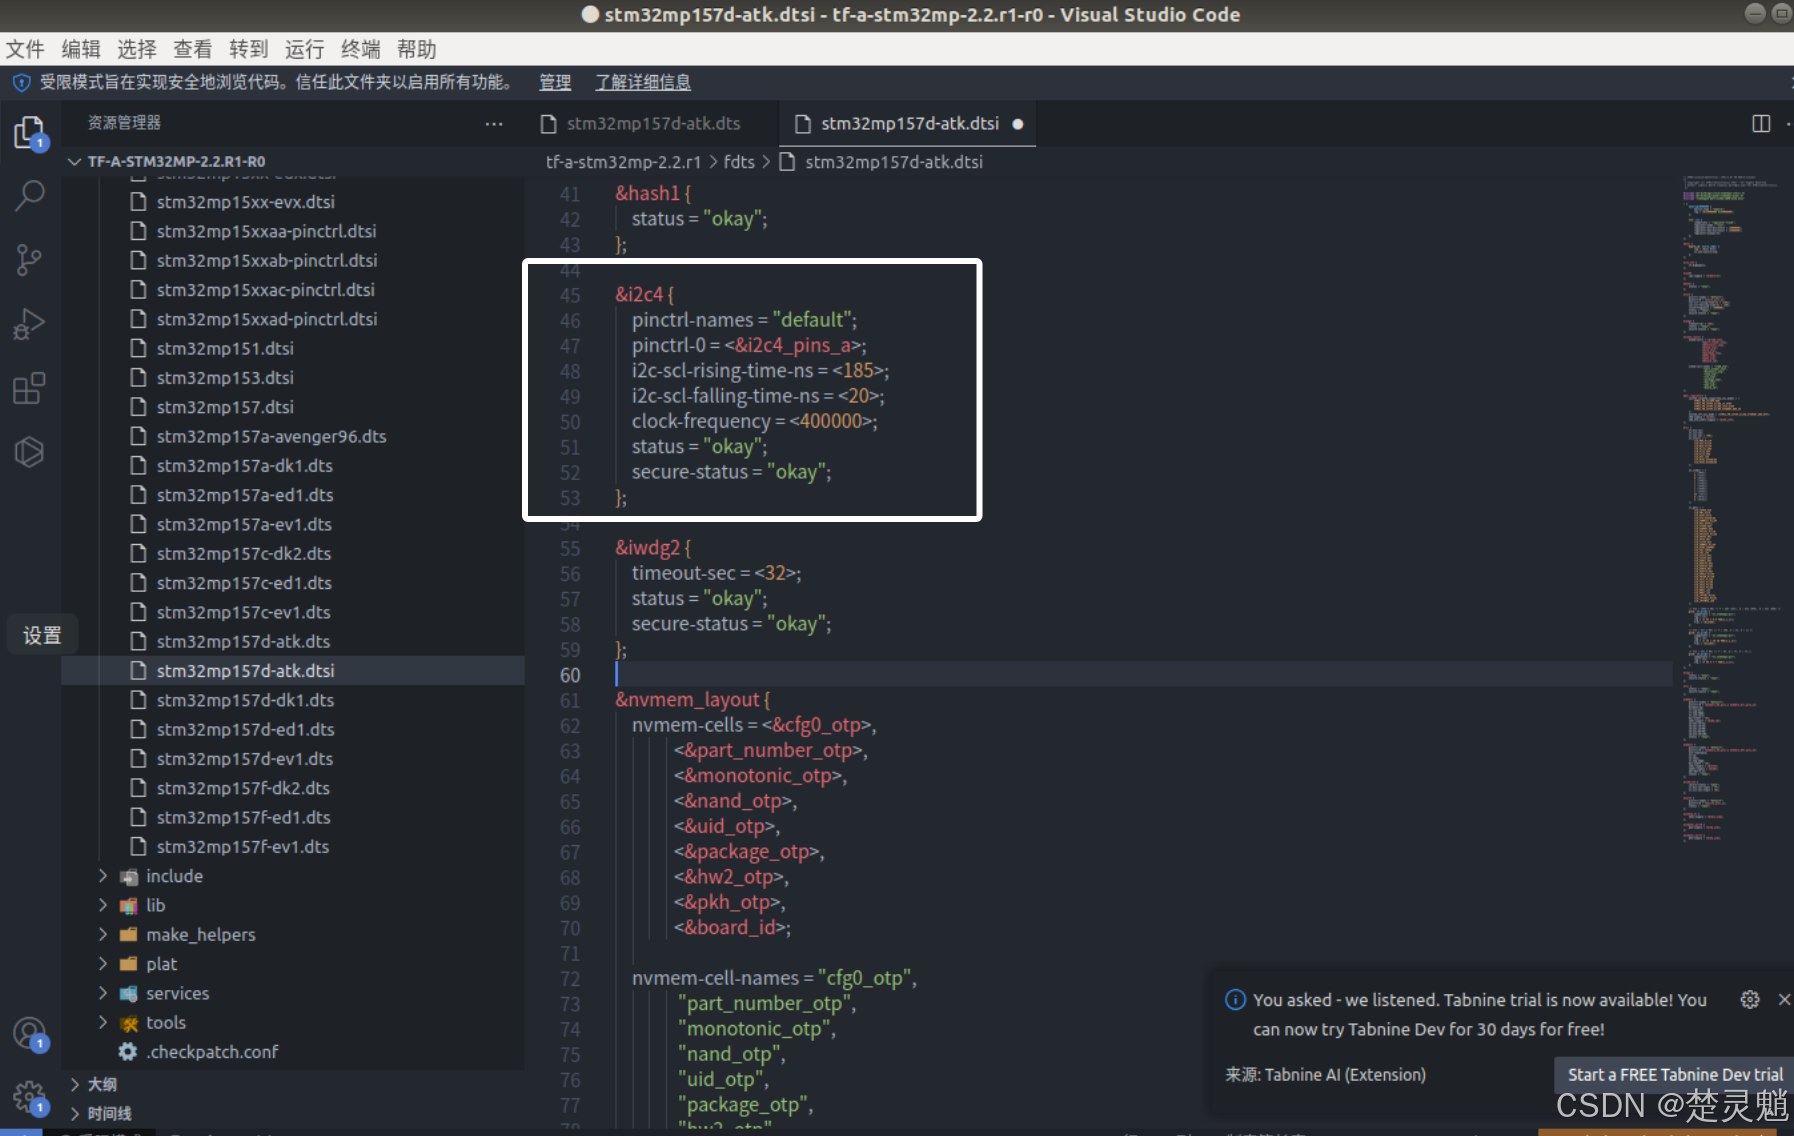
Task: Expand the lib folder
Action: [155, 905]
